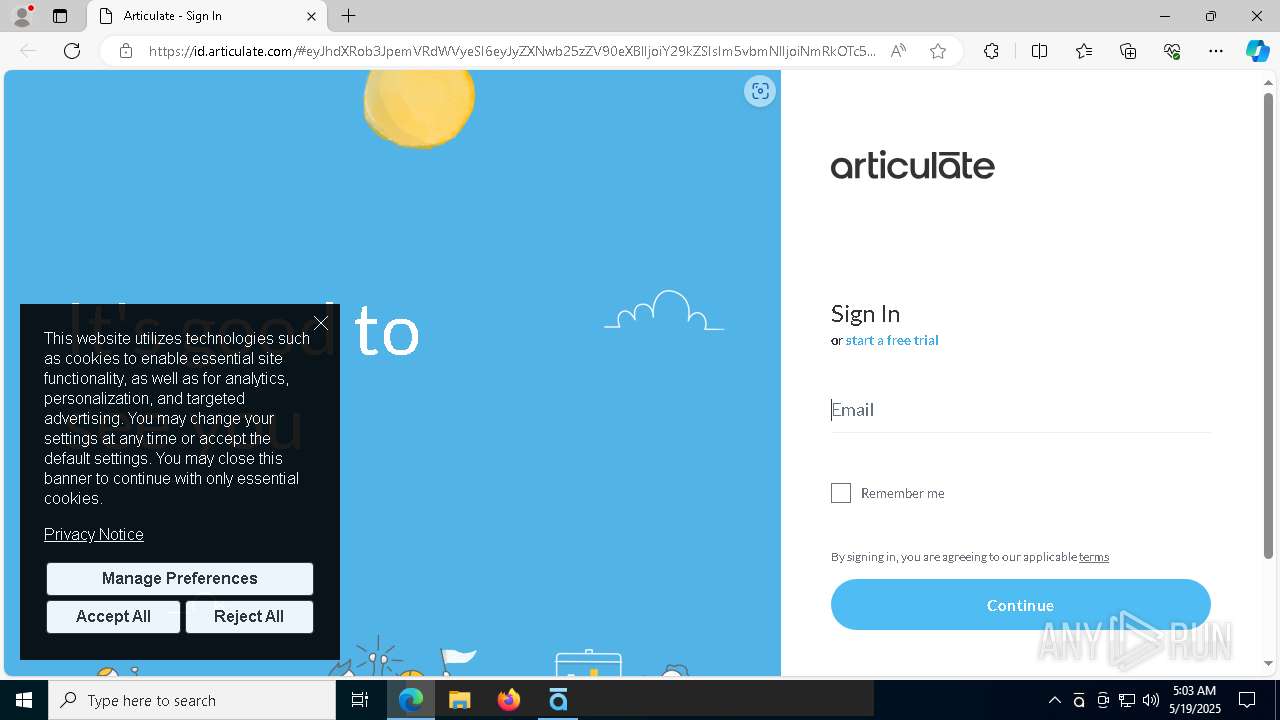Open Task View on the taskbar
Screen dimensions: 1280x720
point(360,700)
